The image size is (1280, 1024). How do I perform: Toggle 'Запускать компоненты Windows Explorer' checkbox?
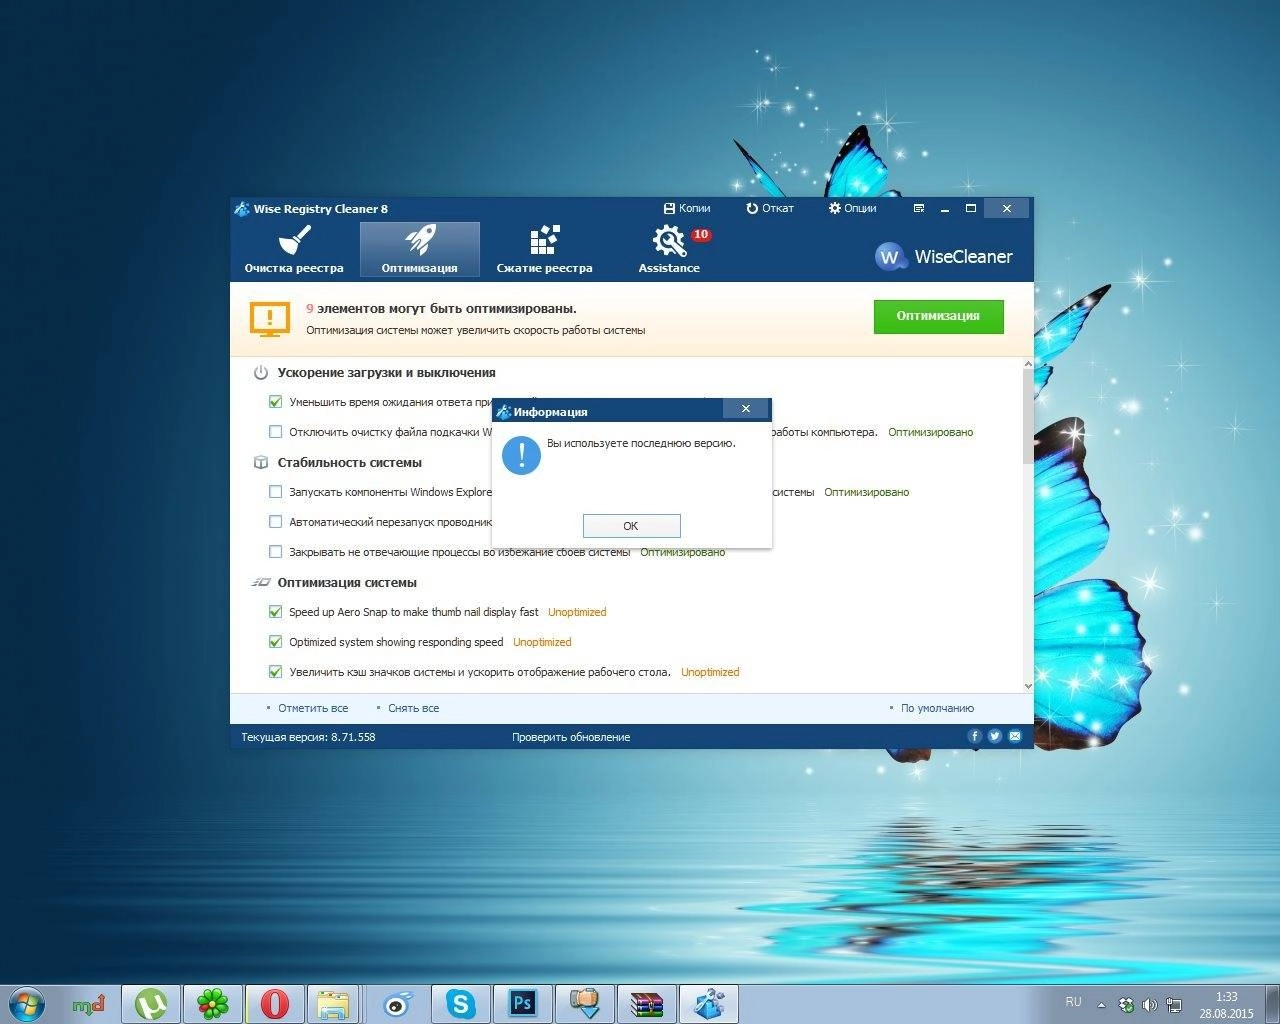275,492
